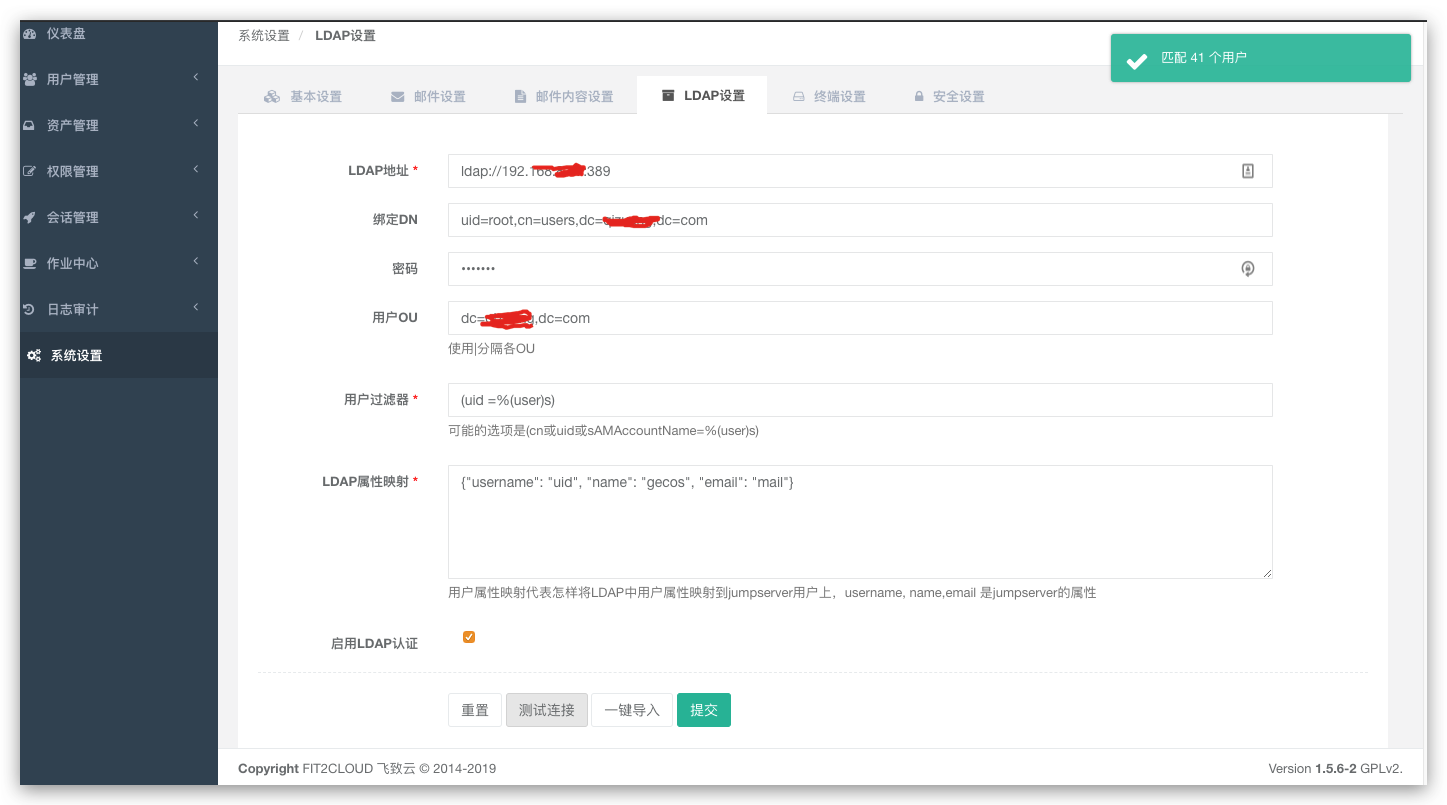Expand the 作业中心 menu chevron
The width and height of the screenshot is (1447, 805).
(196, 261)
